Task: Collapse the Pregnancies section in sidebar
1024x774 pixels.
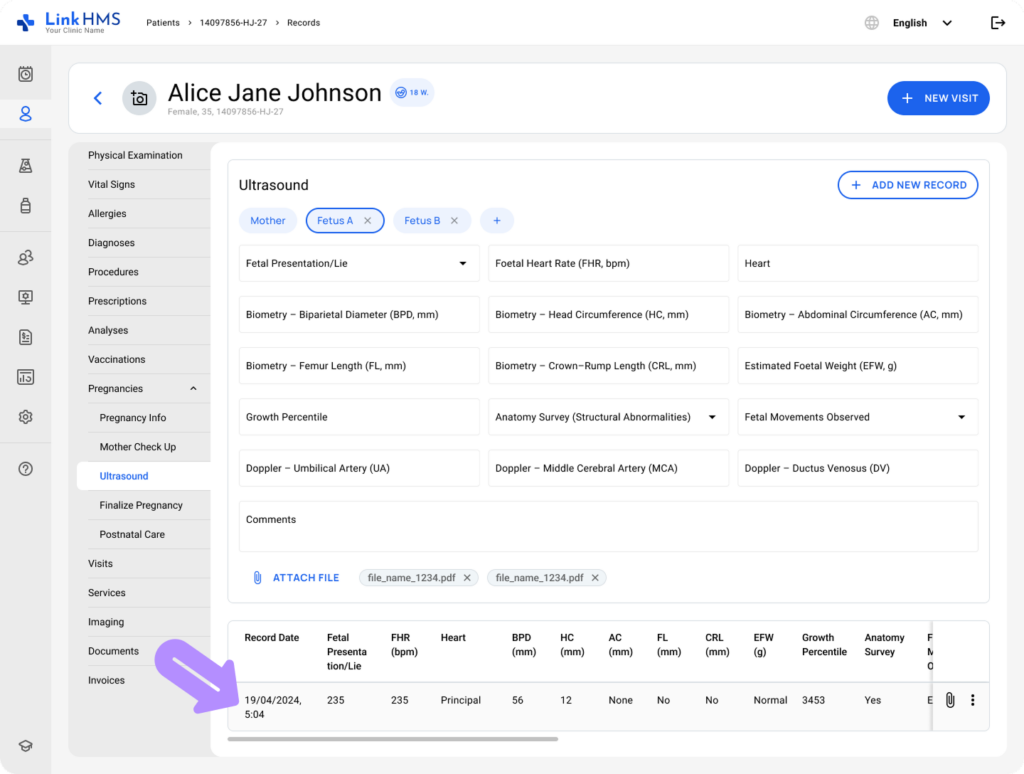Action: (x=193, y=389)
